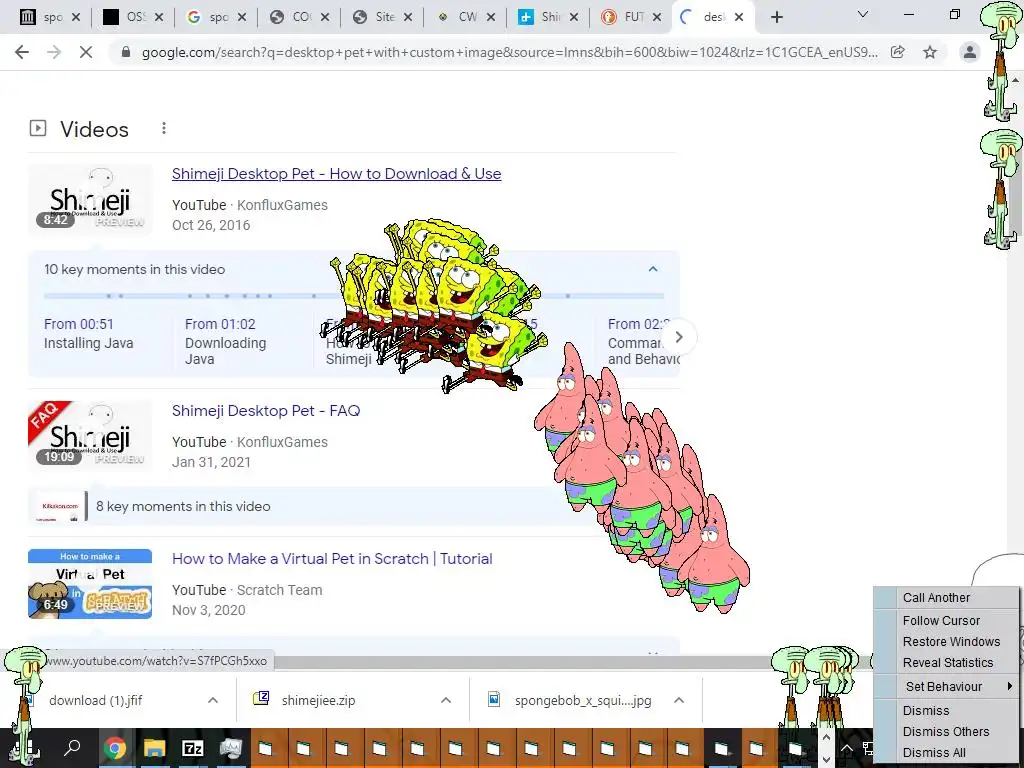Close the active 'desk' tab

click(739, 17)
